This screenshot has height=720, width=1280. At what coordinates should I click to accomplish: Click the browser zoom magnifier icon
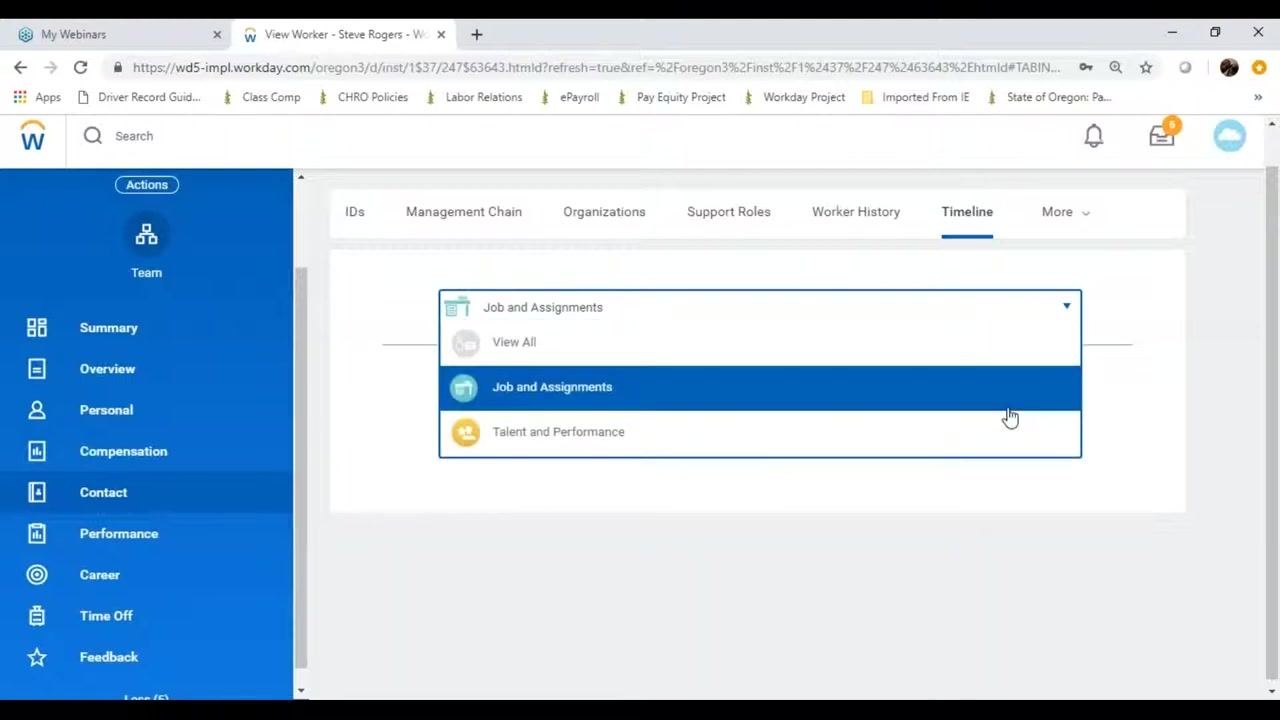point(1116,67)
